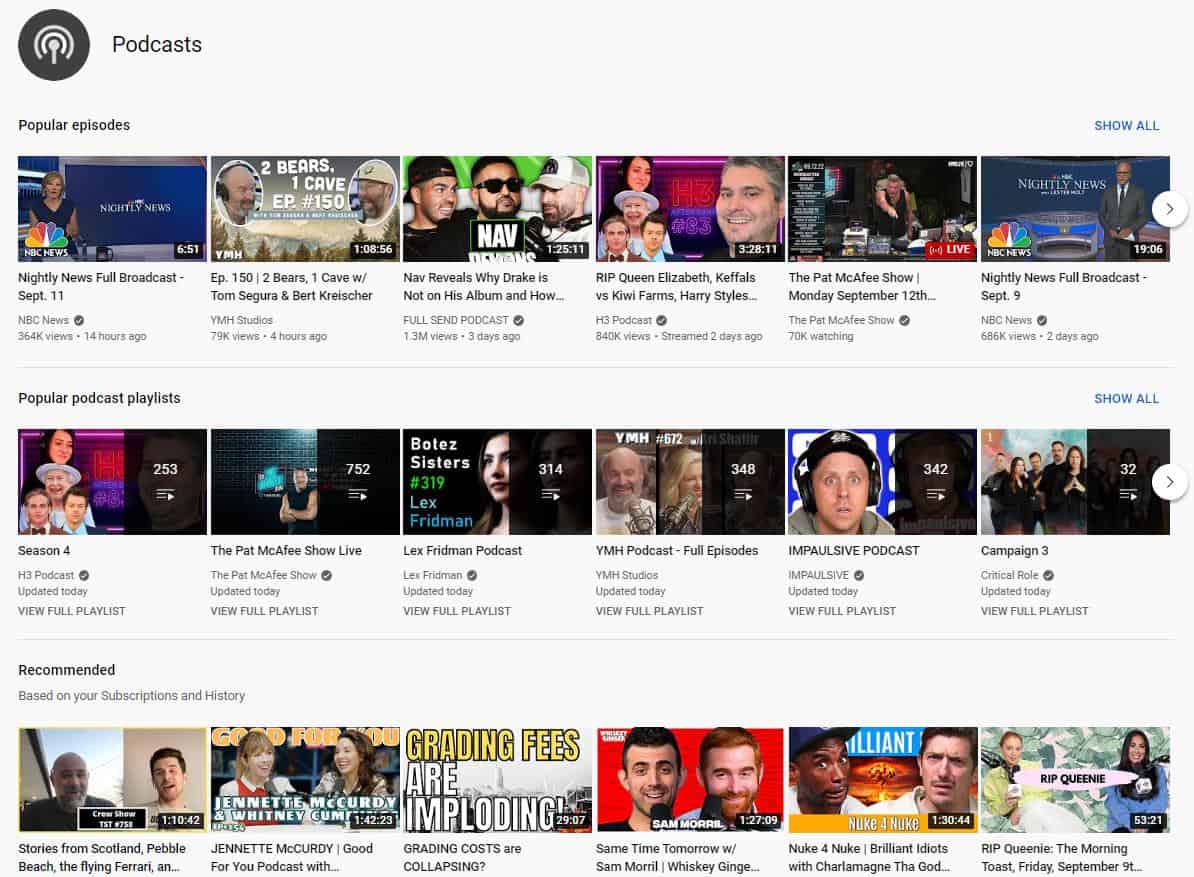This screenshot has height=877, width=1194.
Task: Visit The Pat McAfee Show channel under live episode
Action: 841,321
